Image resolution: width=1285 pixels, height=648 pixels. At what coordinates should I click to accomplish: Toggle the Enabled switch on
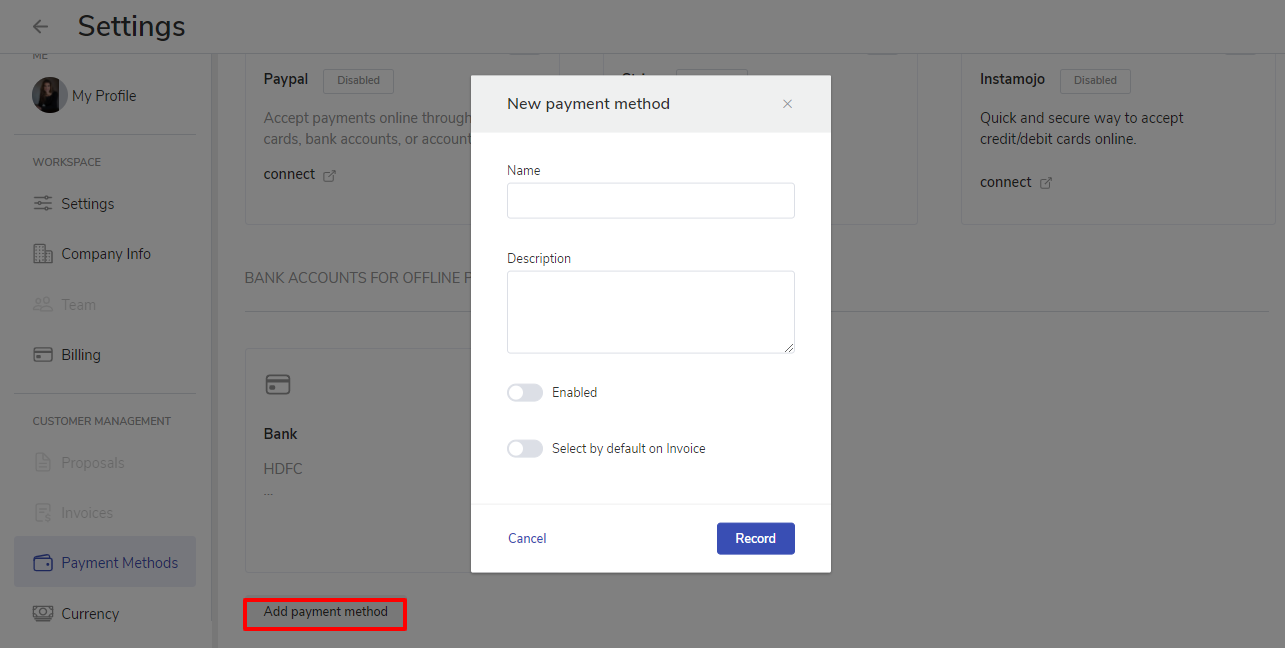tap(525, 393)
